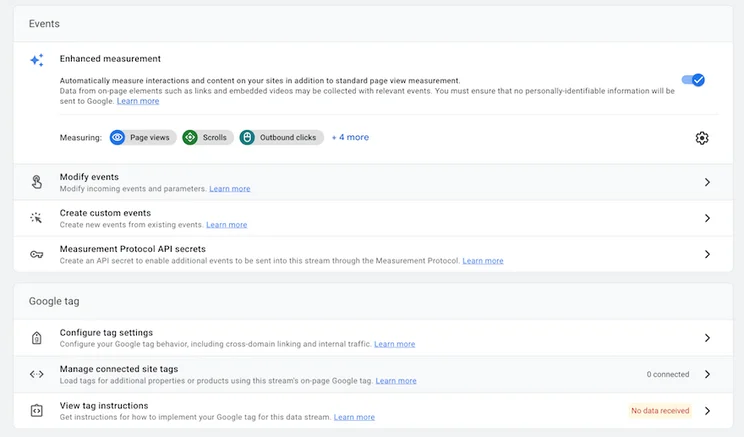Open Manage connected site tags title
Image resolution: width=744 pixels, height=437 pixels.
[119, 369]
